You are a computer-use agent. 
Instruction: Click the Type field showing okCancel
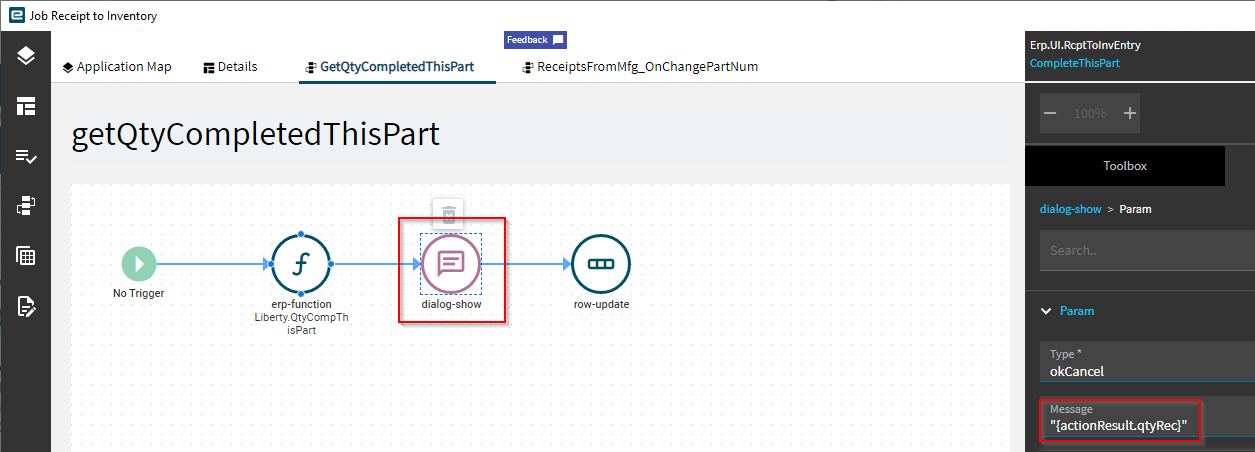(x=1147, y=363)
